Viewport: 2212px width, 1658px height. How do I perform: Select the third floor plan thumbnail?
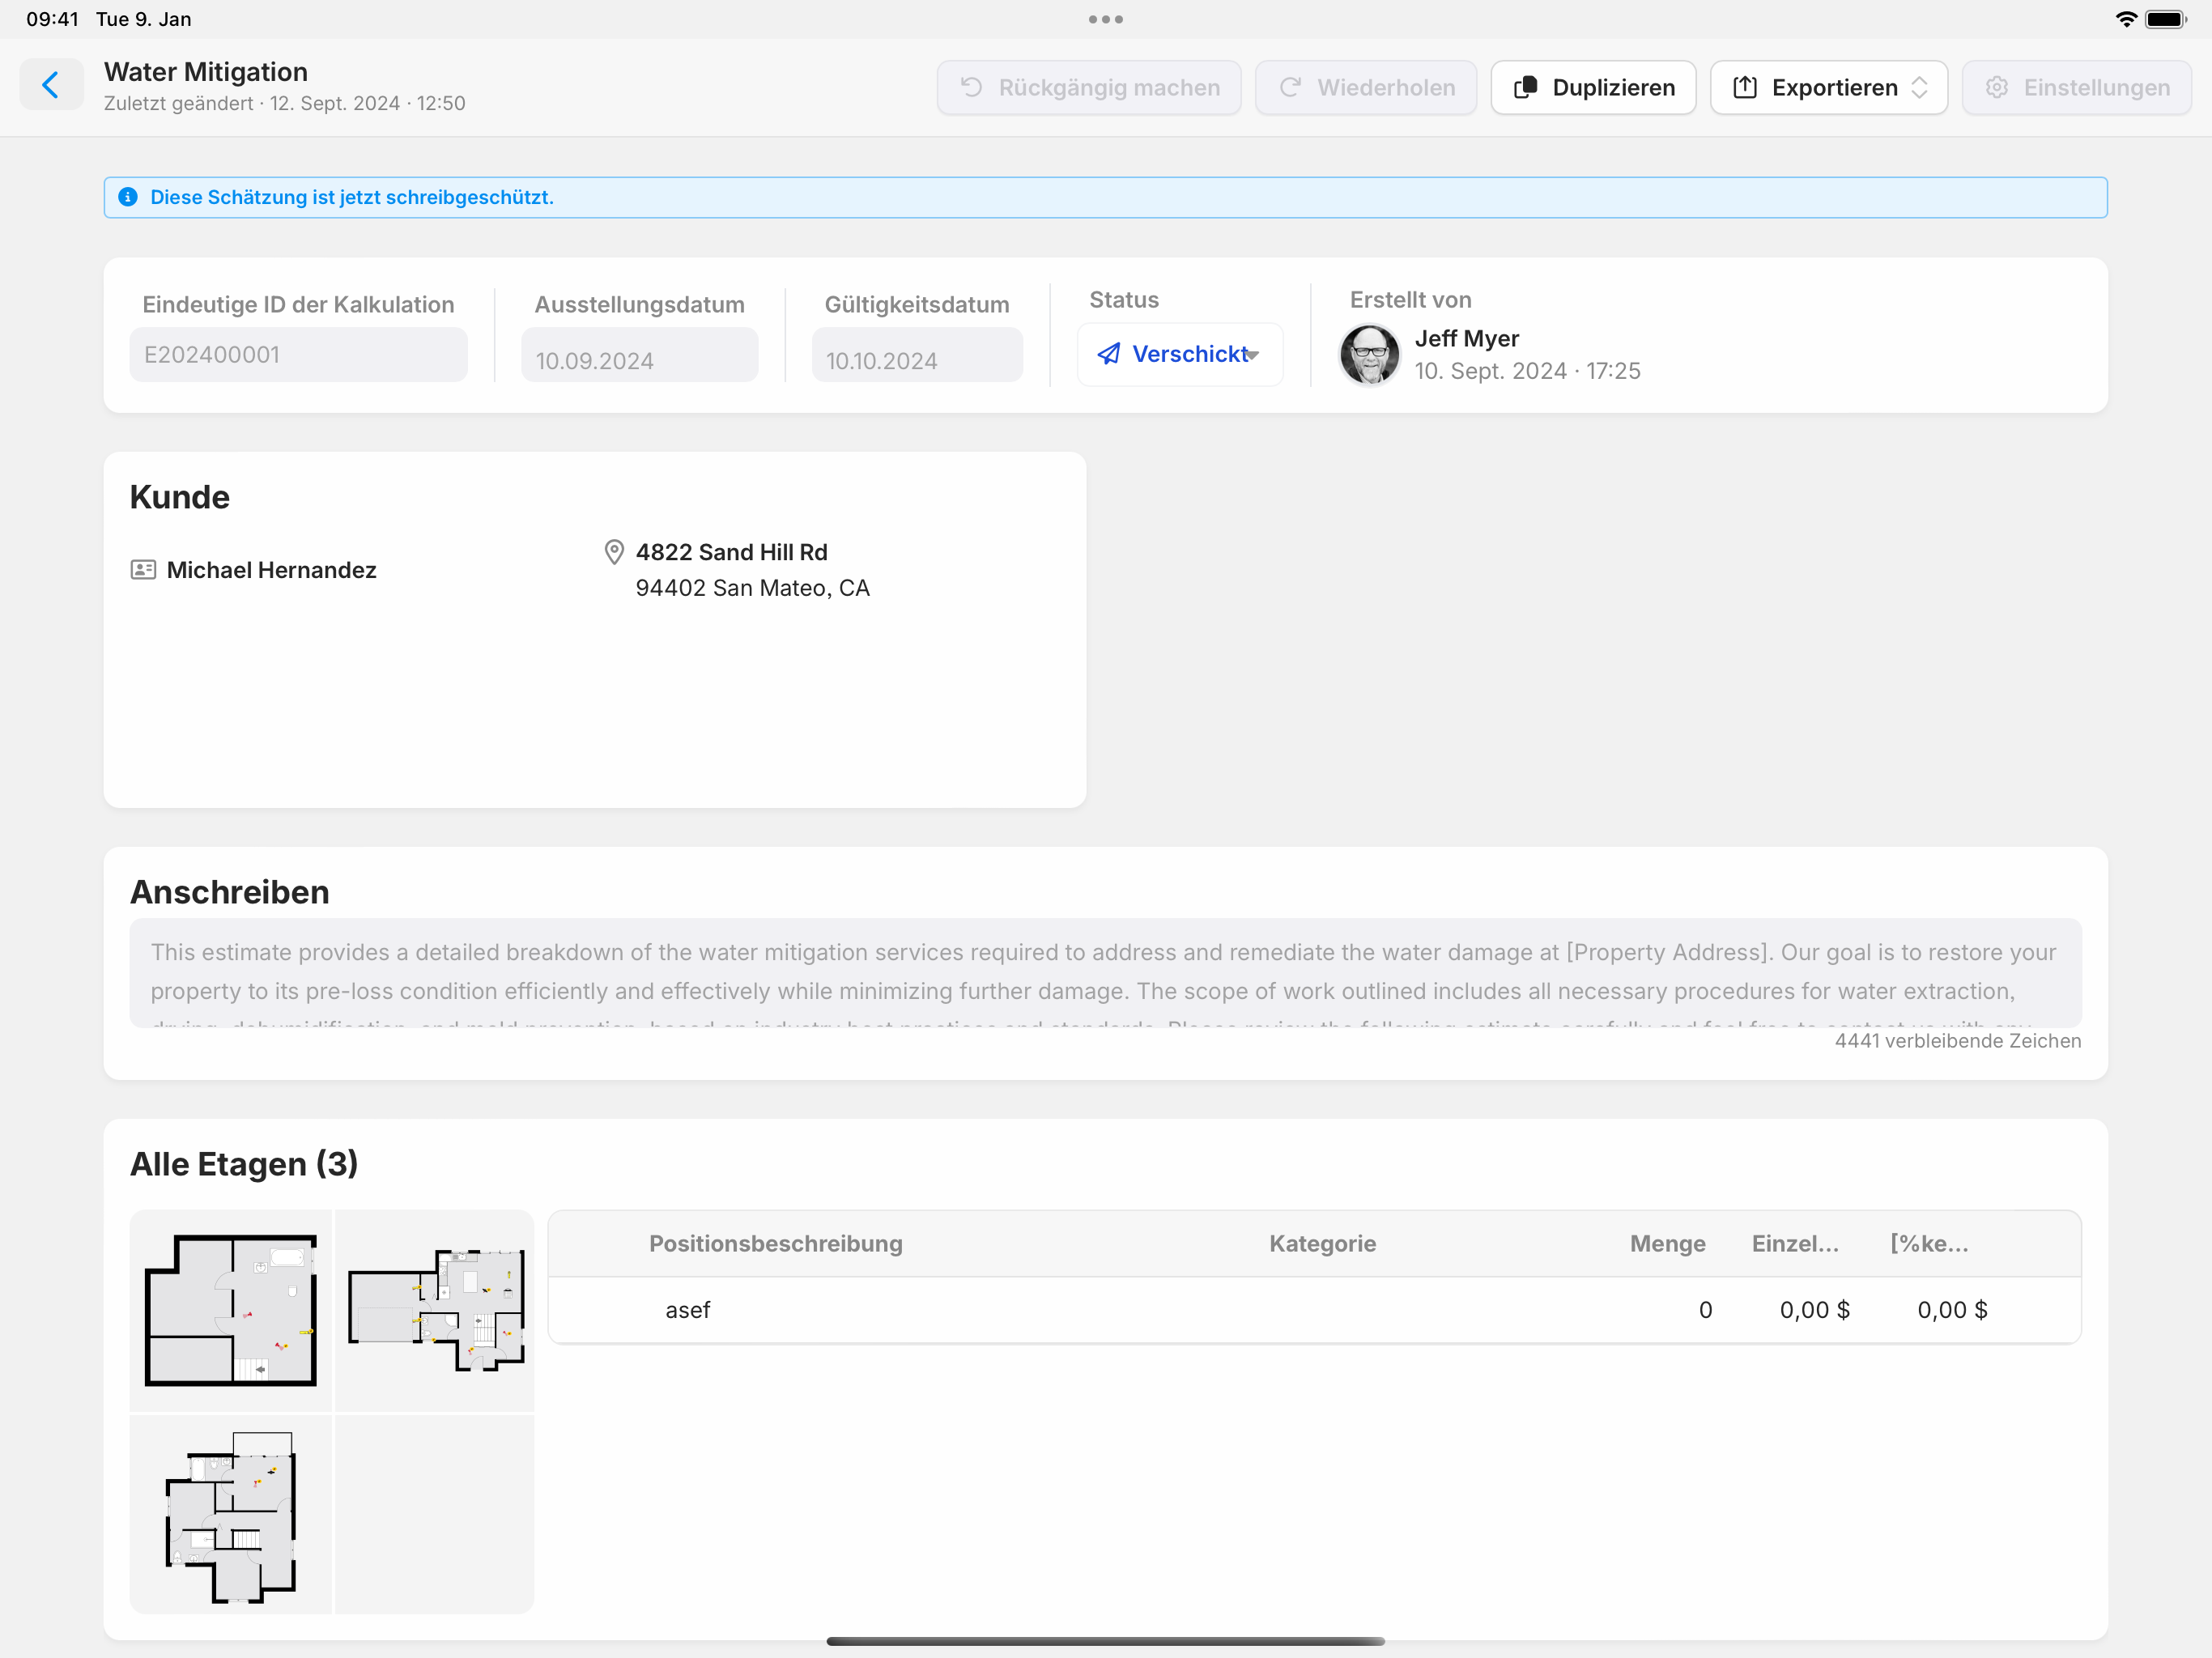click(231, 1514)
